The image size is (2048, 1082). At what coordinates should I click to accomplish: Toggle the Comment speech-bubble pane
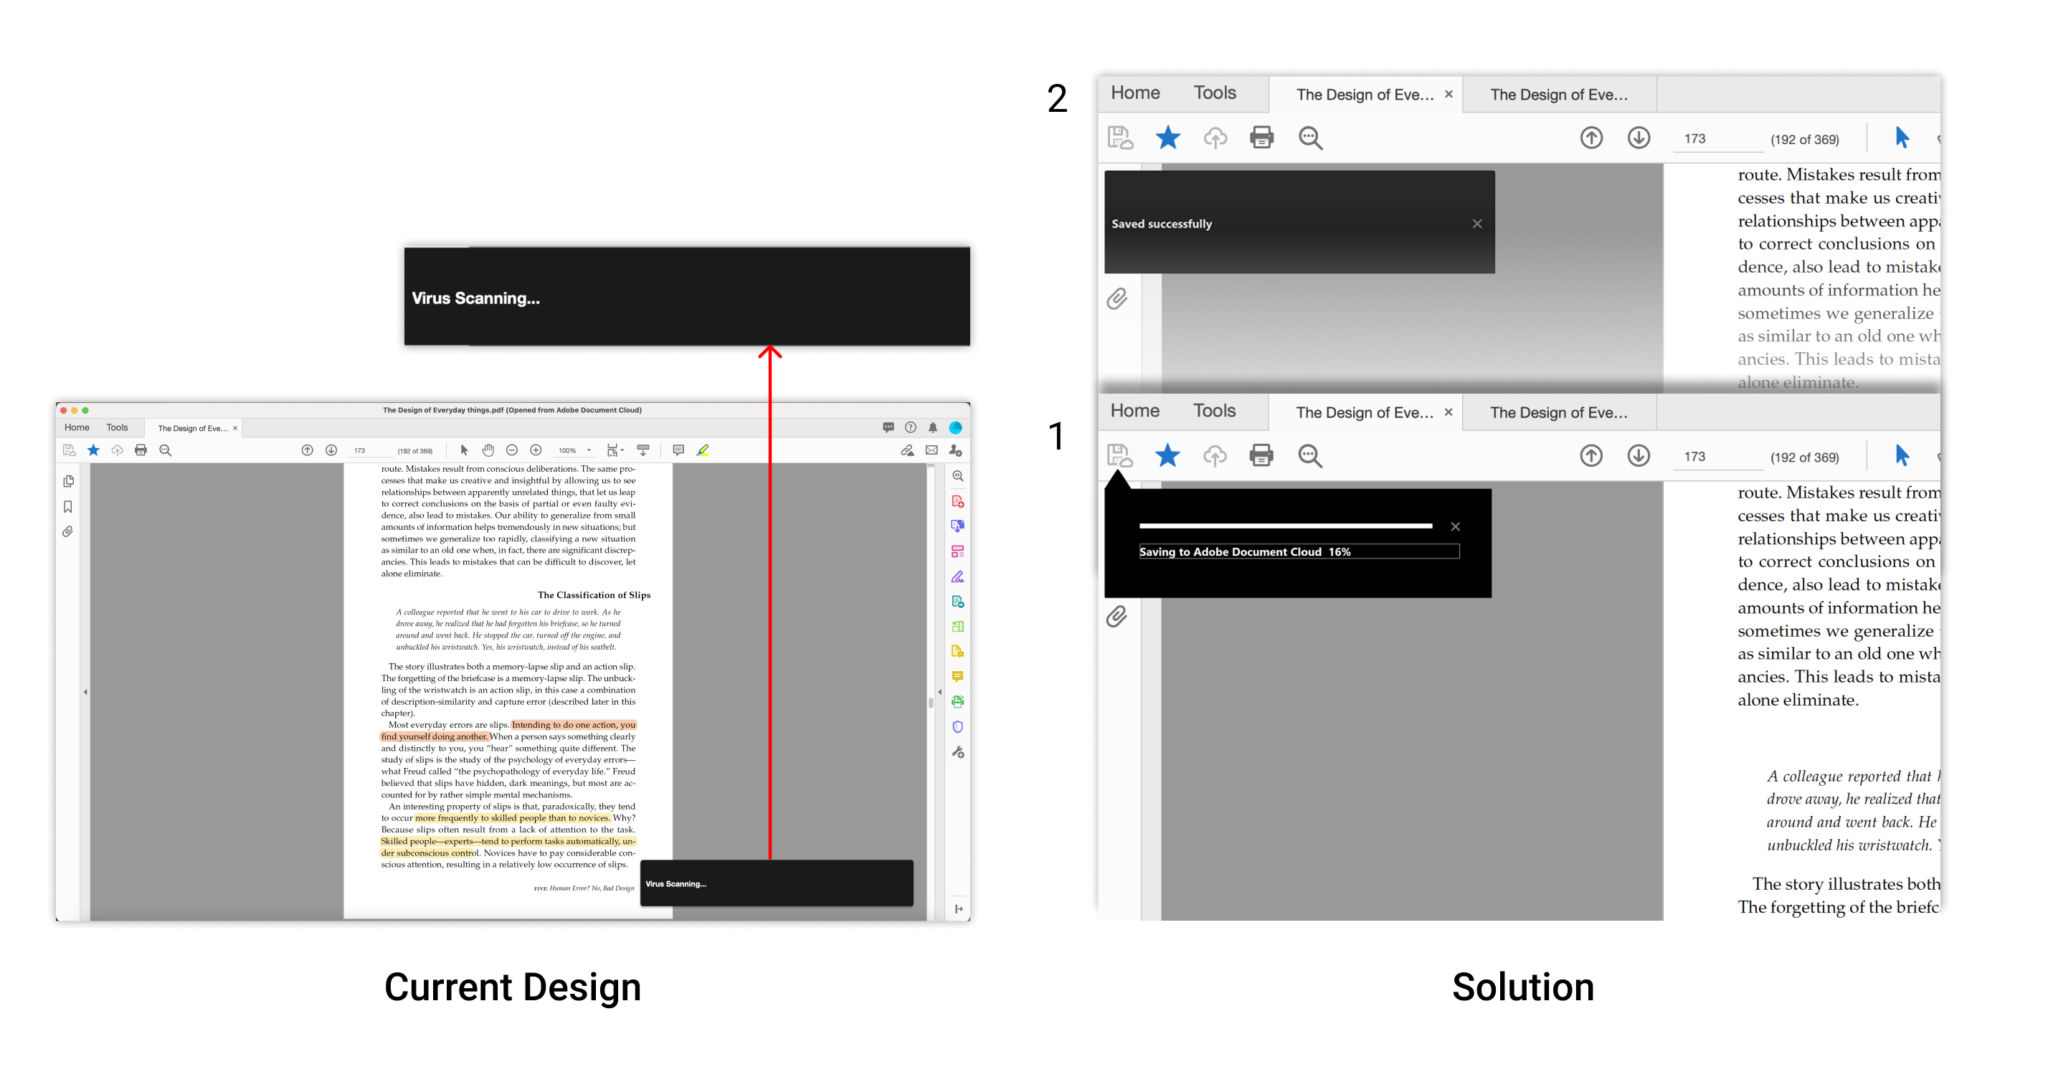point(678,451)
